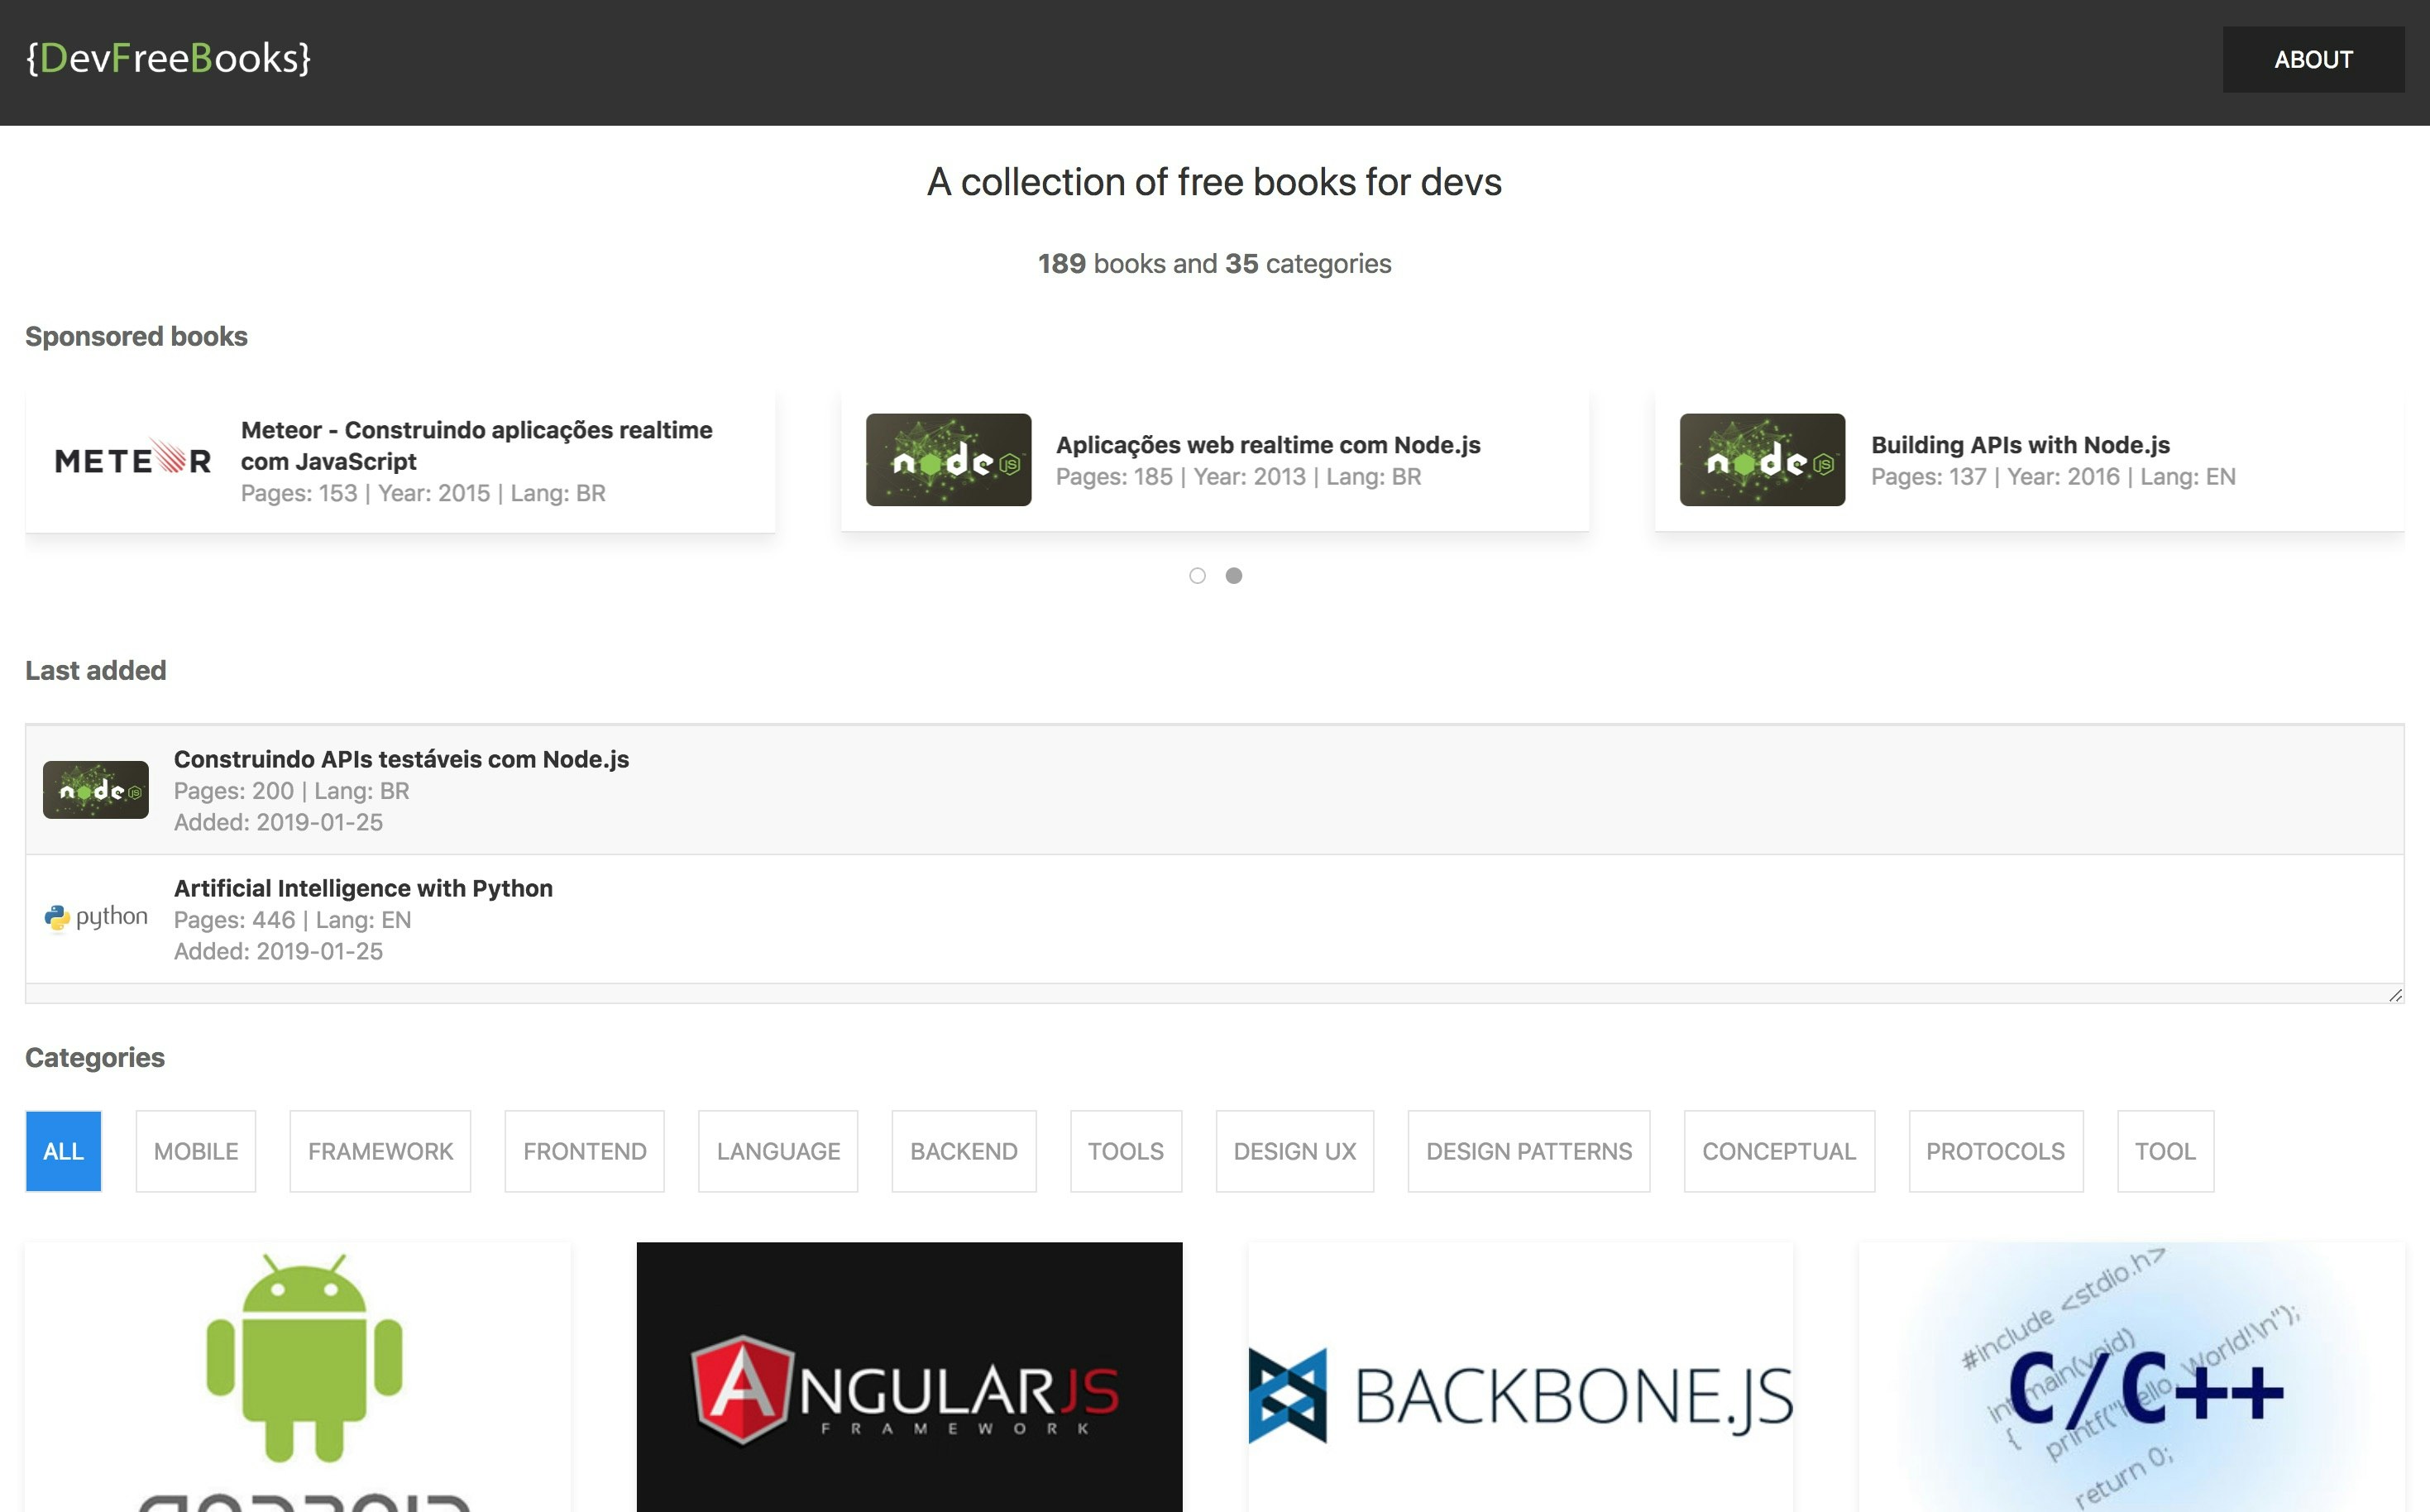Click the Node.js logo of Aplicações web realtime
Image resolution: width=2430 pixels, height=1512 pixels.
click(947, 460)
